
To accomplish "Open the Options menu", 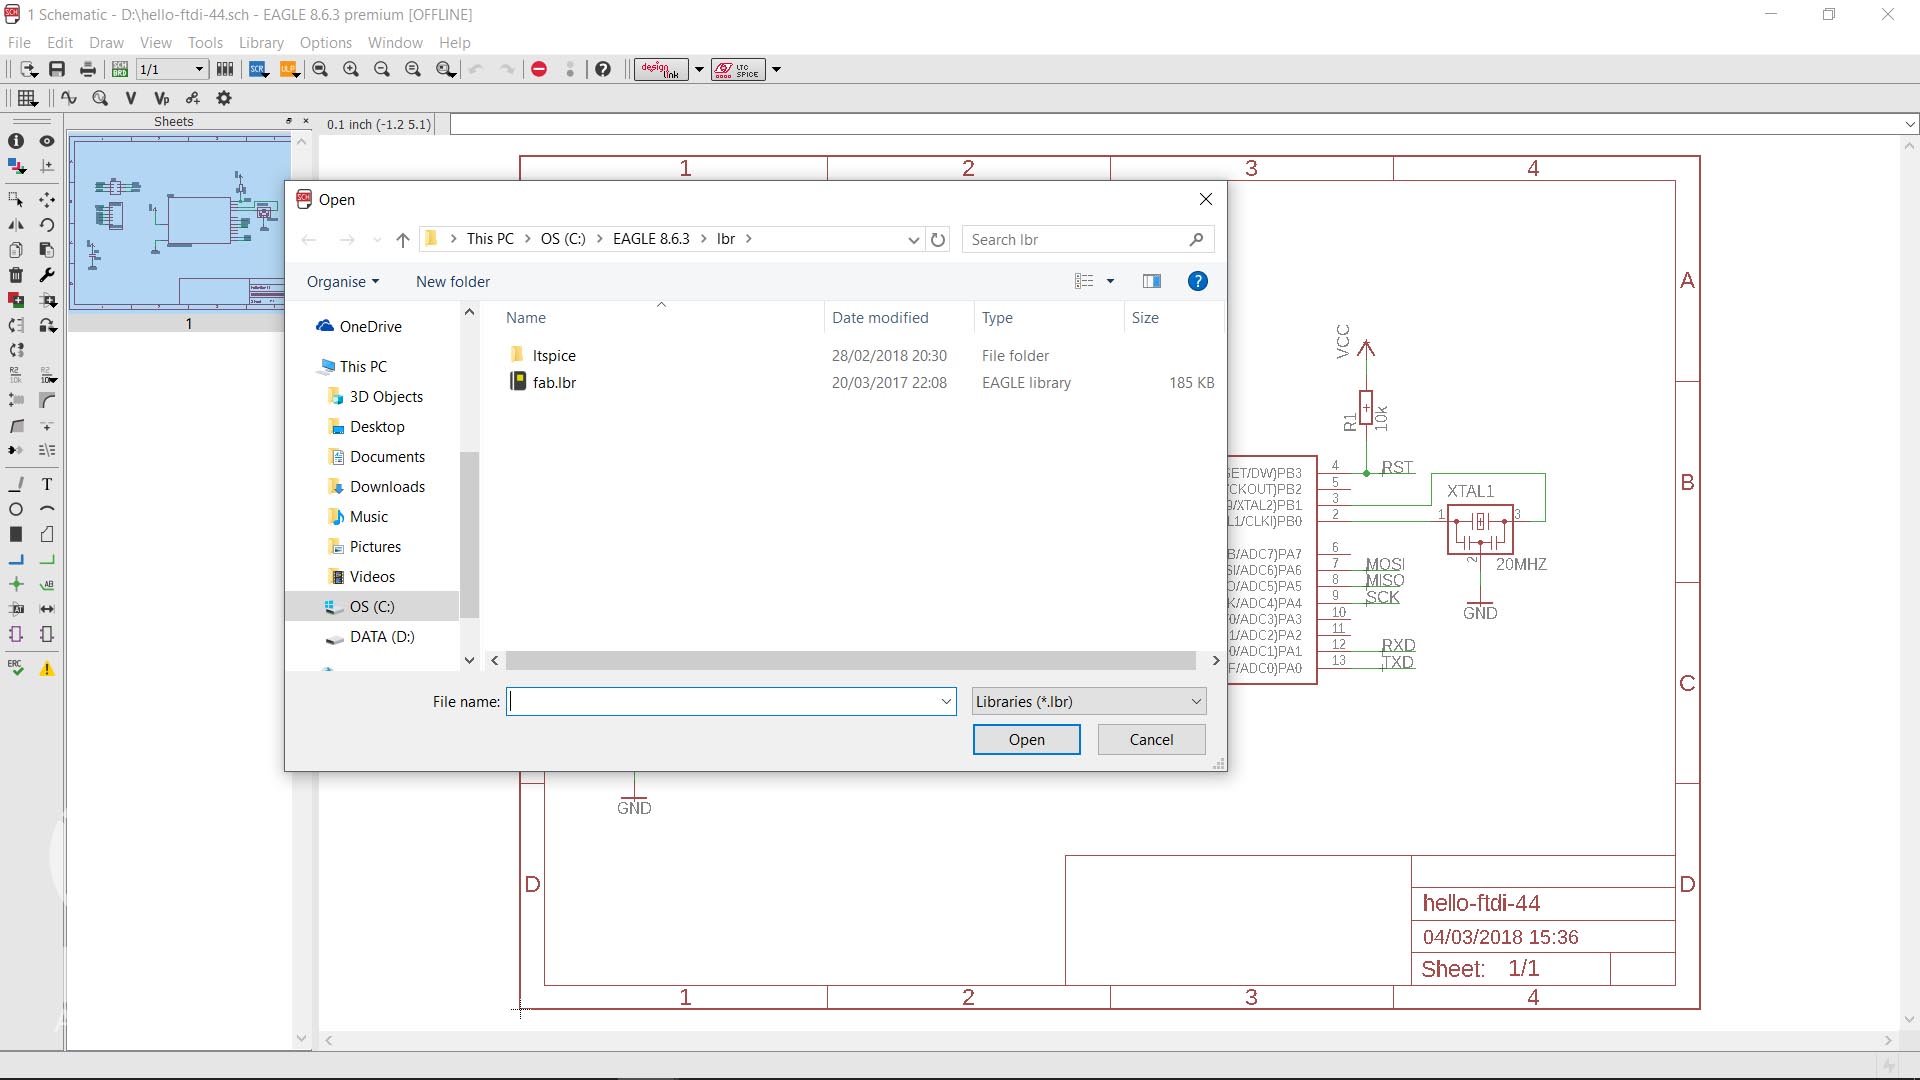I will 326,42.
